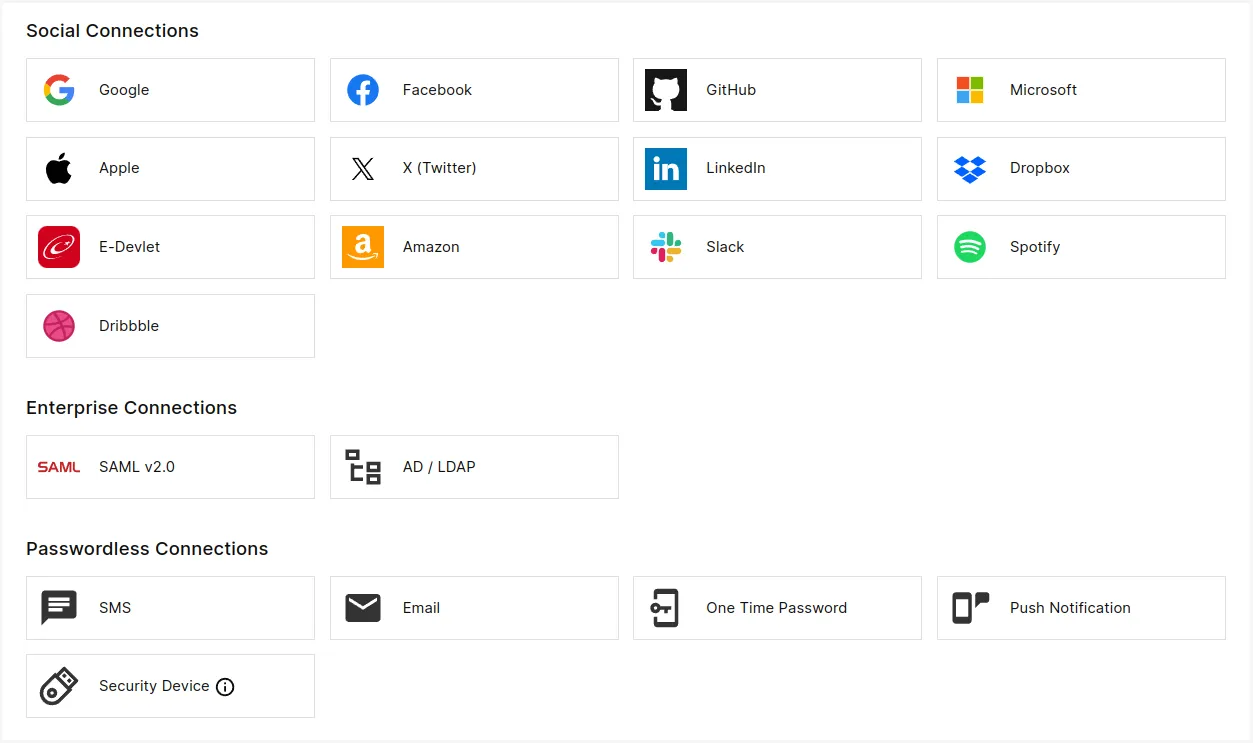
Task: Open the One Time Password option
Action: 777,608
